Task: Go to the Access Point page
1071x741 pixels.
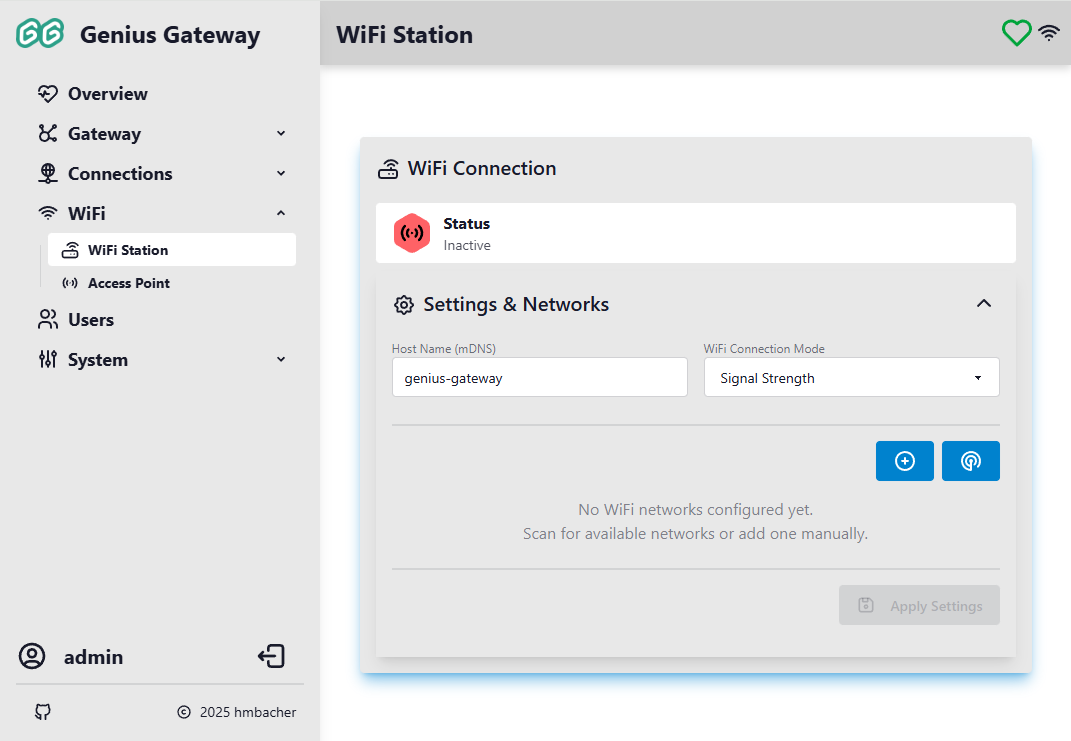Action: tap(128, 283)
